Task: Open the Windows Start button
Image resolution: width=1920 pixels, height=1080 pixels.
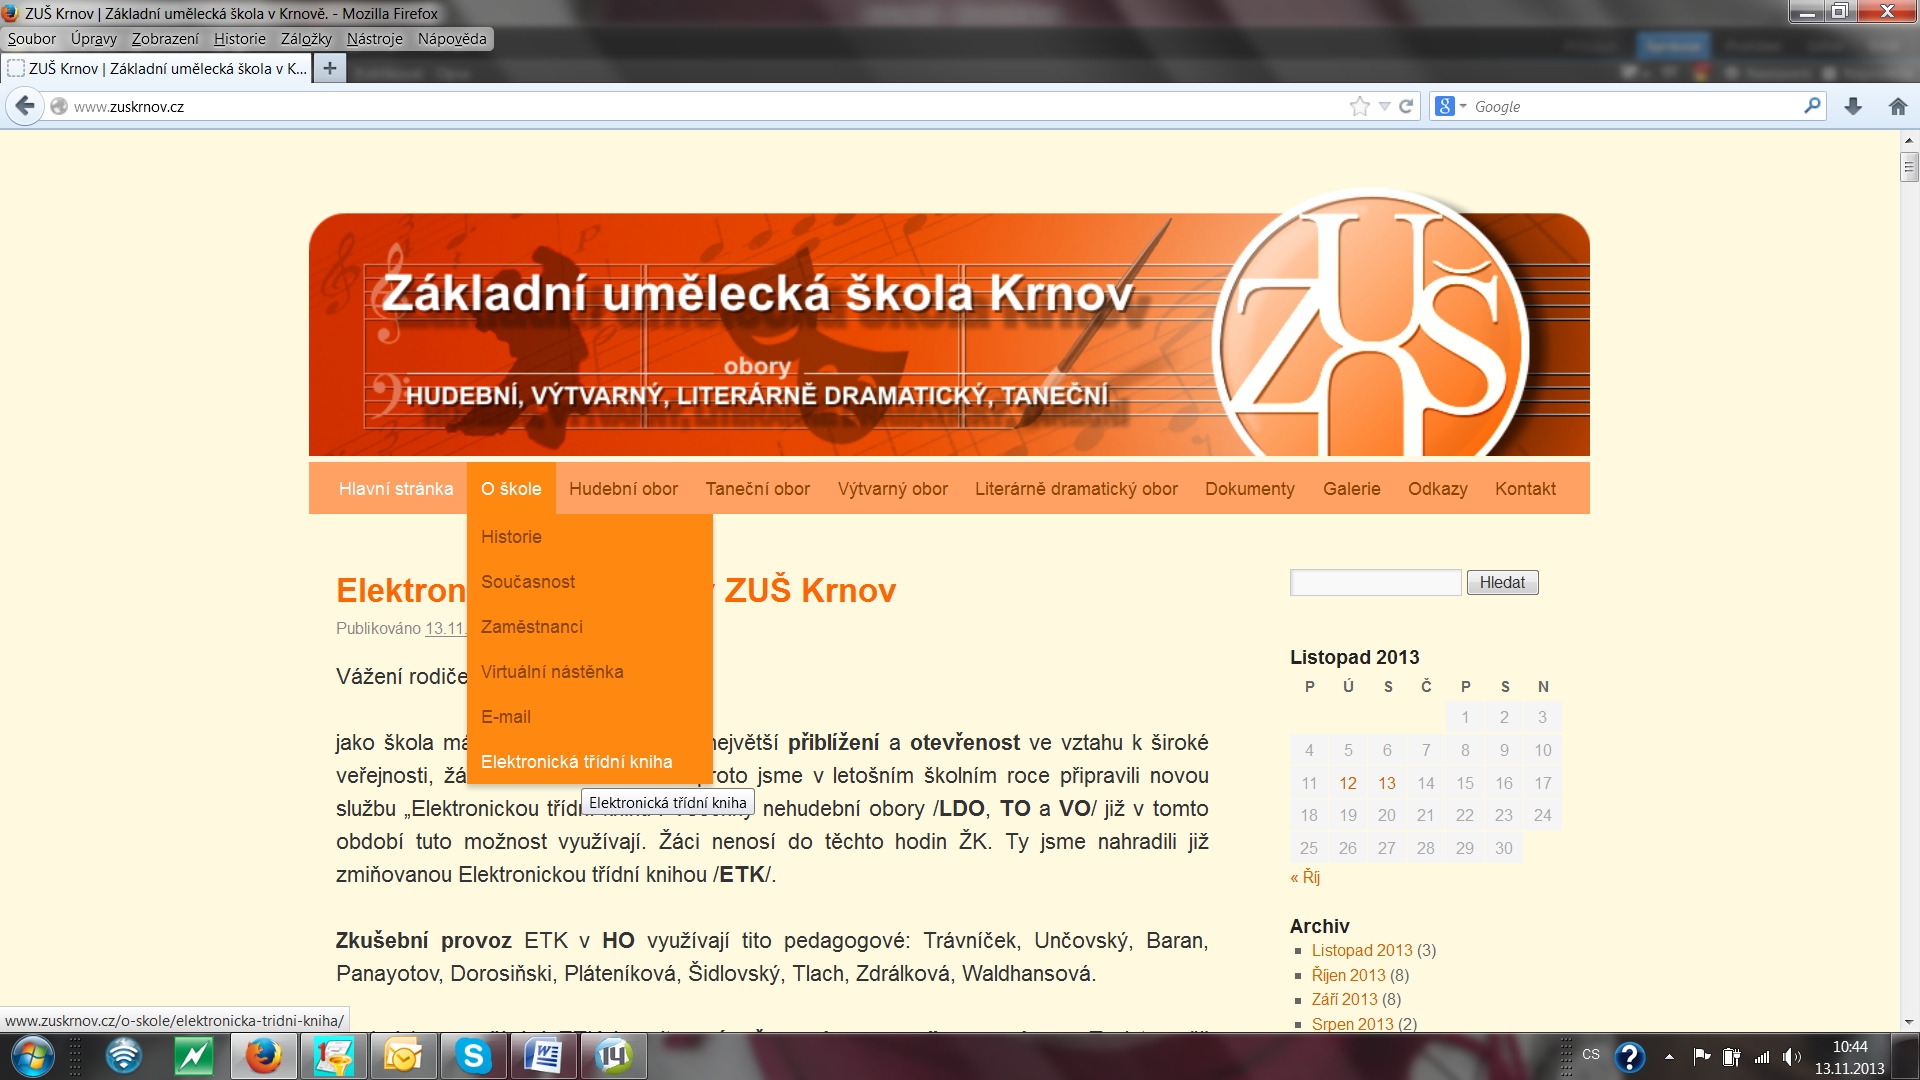Action: click(31, 1056)
